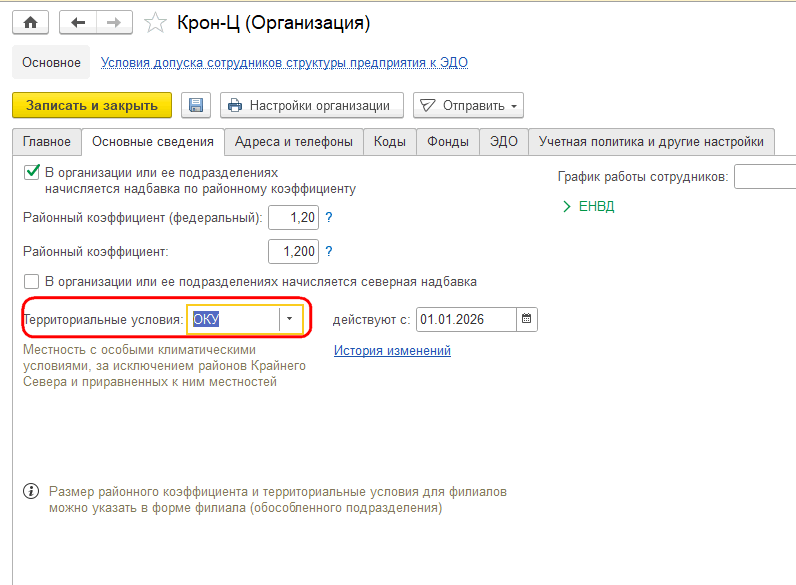The width and height of the screenshot is (796, 585).
Task: Open the Отправить dropdown menu
Action: coord(468,105)
